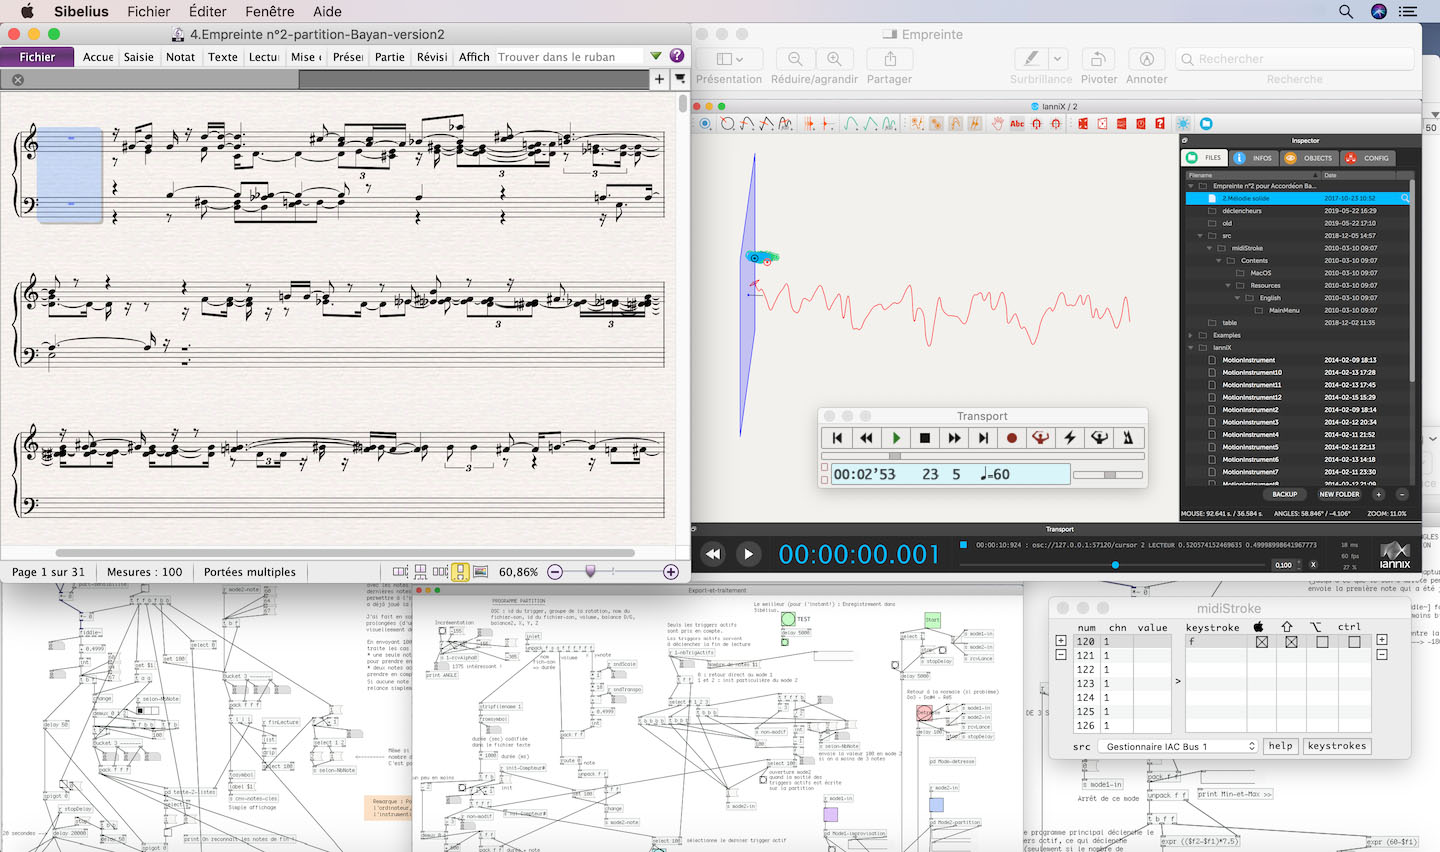Screen dimensions: 1440x852
Task: Toggle upper small checkbox left of Transport timecode
Action: click(825, 468)
